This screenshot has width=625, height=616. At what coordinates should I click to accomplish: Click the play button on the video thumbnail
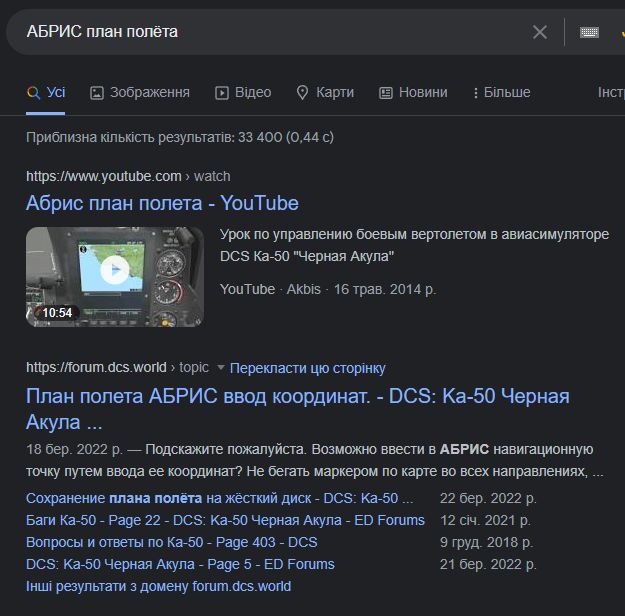[115, 270]
